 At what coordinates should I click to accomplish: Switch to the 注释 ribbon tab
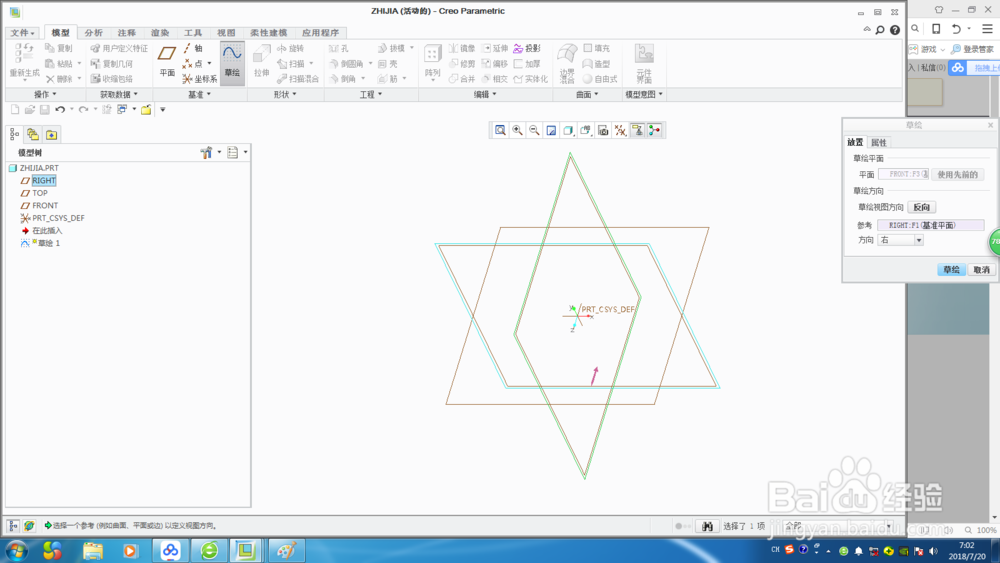pyautogui.click(x=126, y=33)
